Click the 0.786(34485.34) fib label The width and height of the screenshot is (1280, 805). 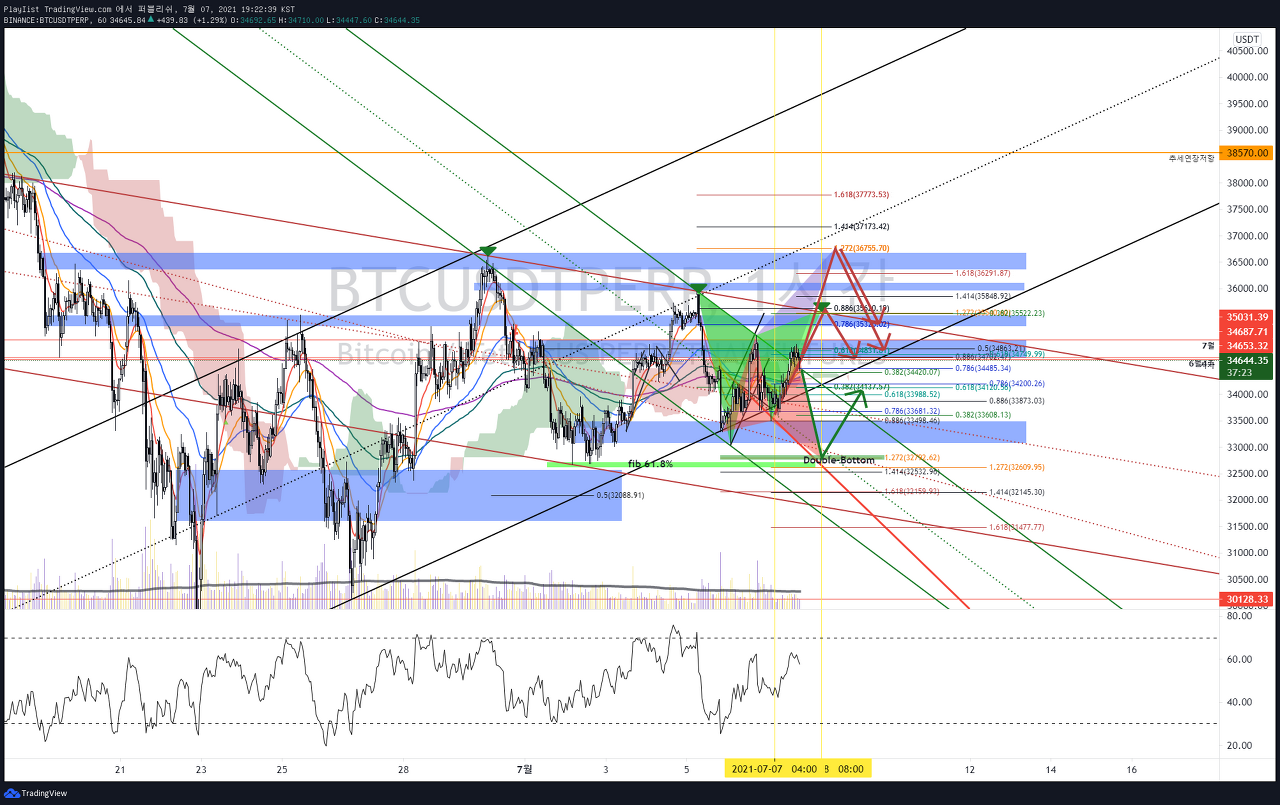(982, 368)
